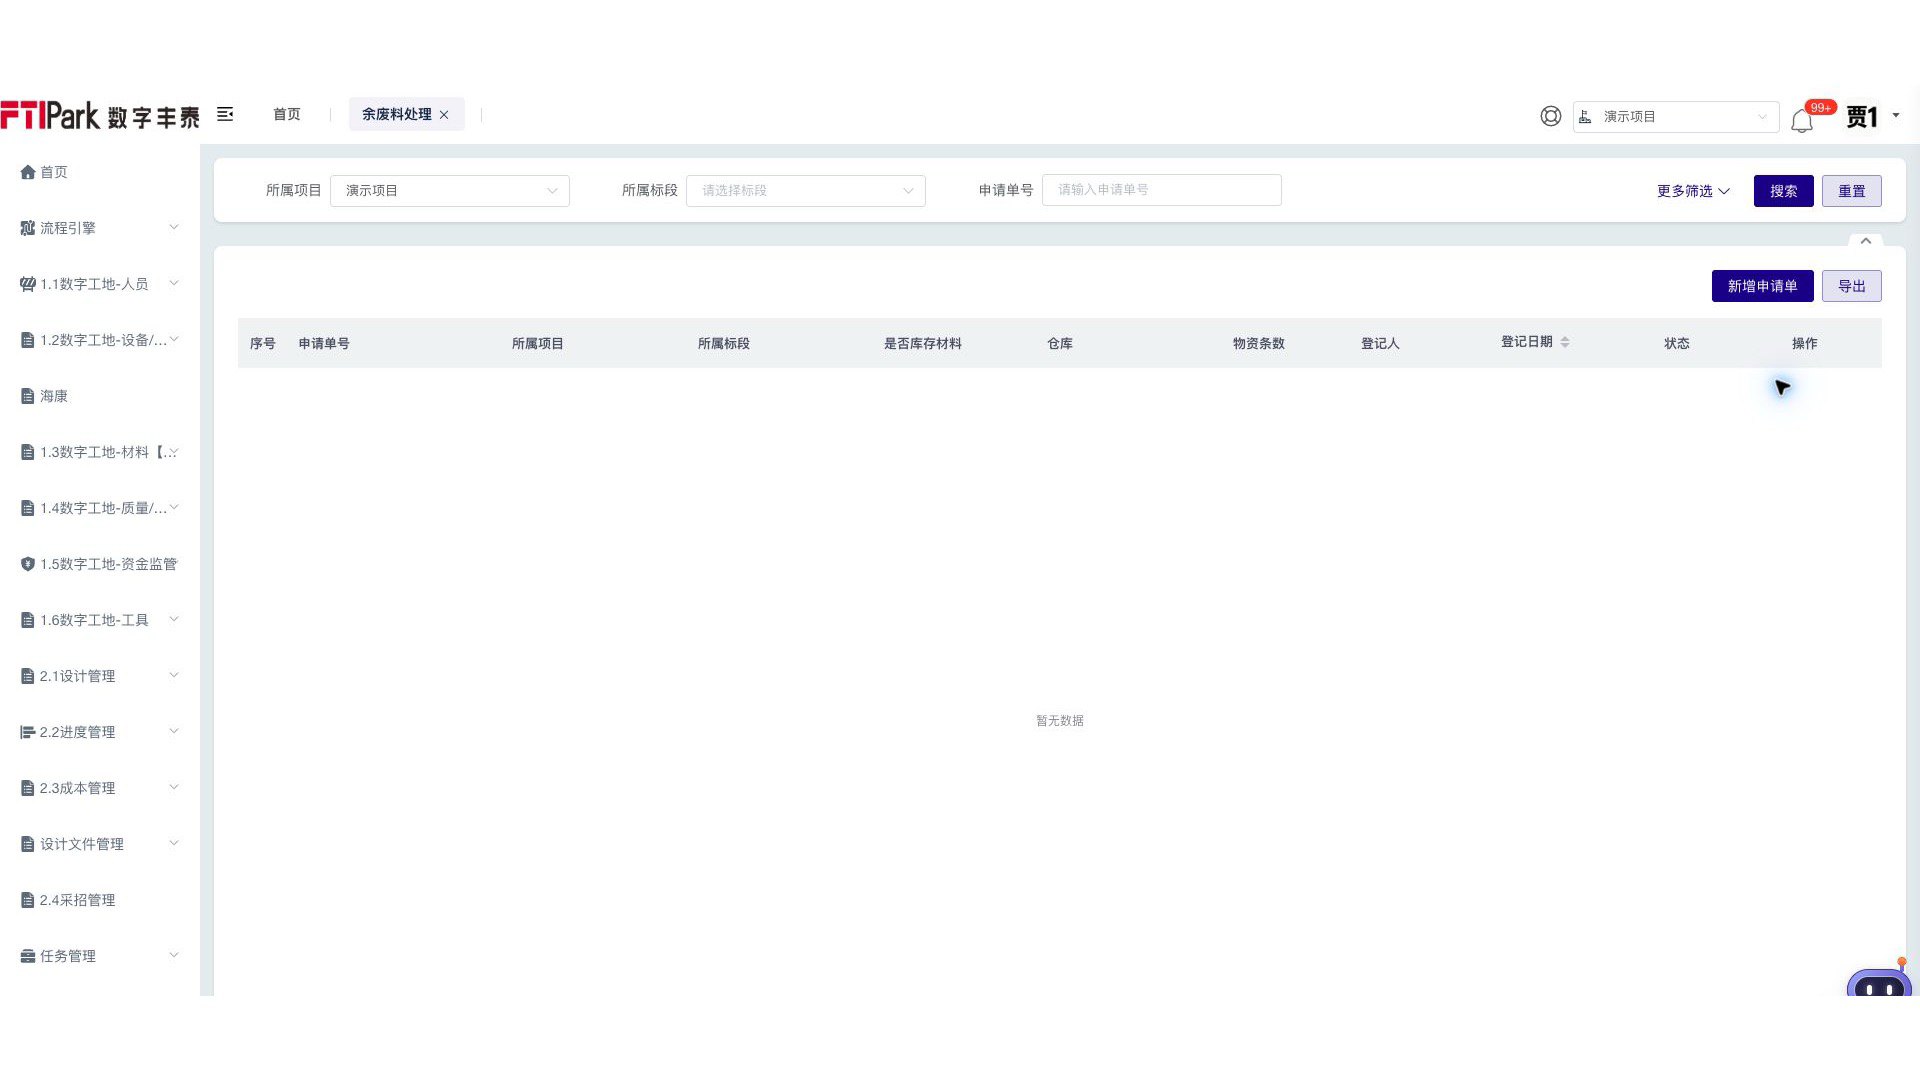Click the 流程引擎 sidebar icon
1920x1080 pixels.
click(x=28, y=228)
